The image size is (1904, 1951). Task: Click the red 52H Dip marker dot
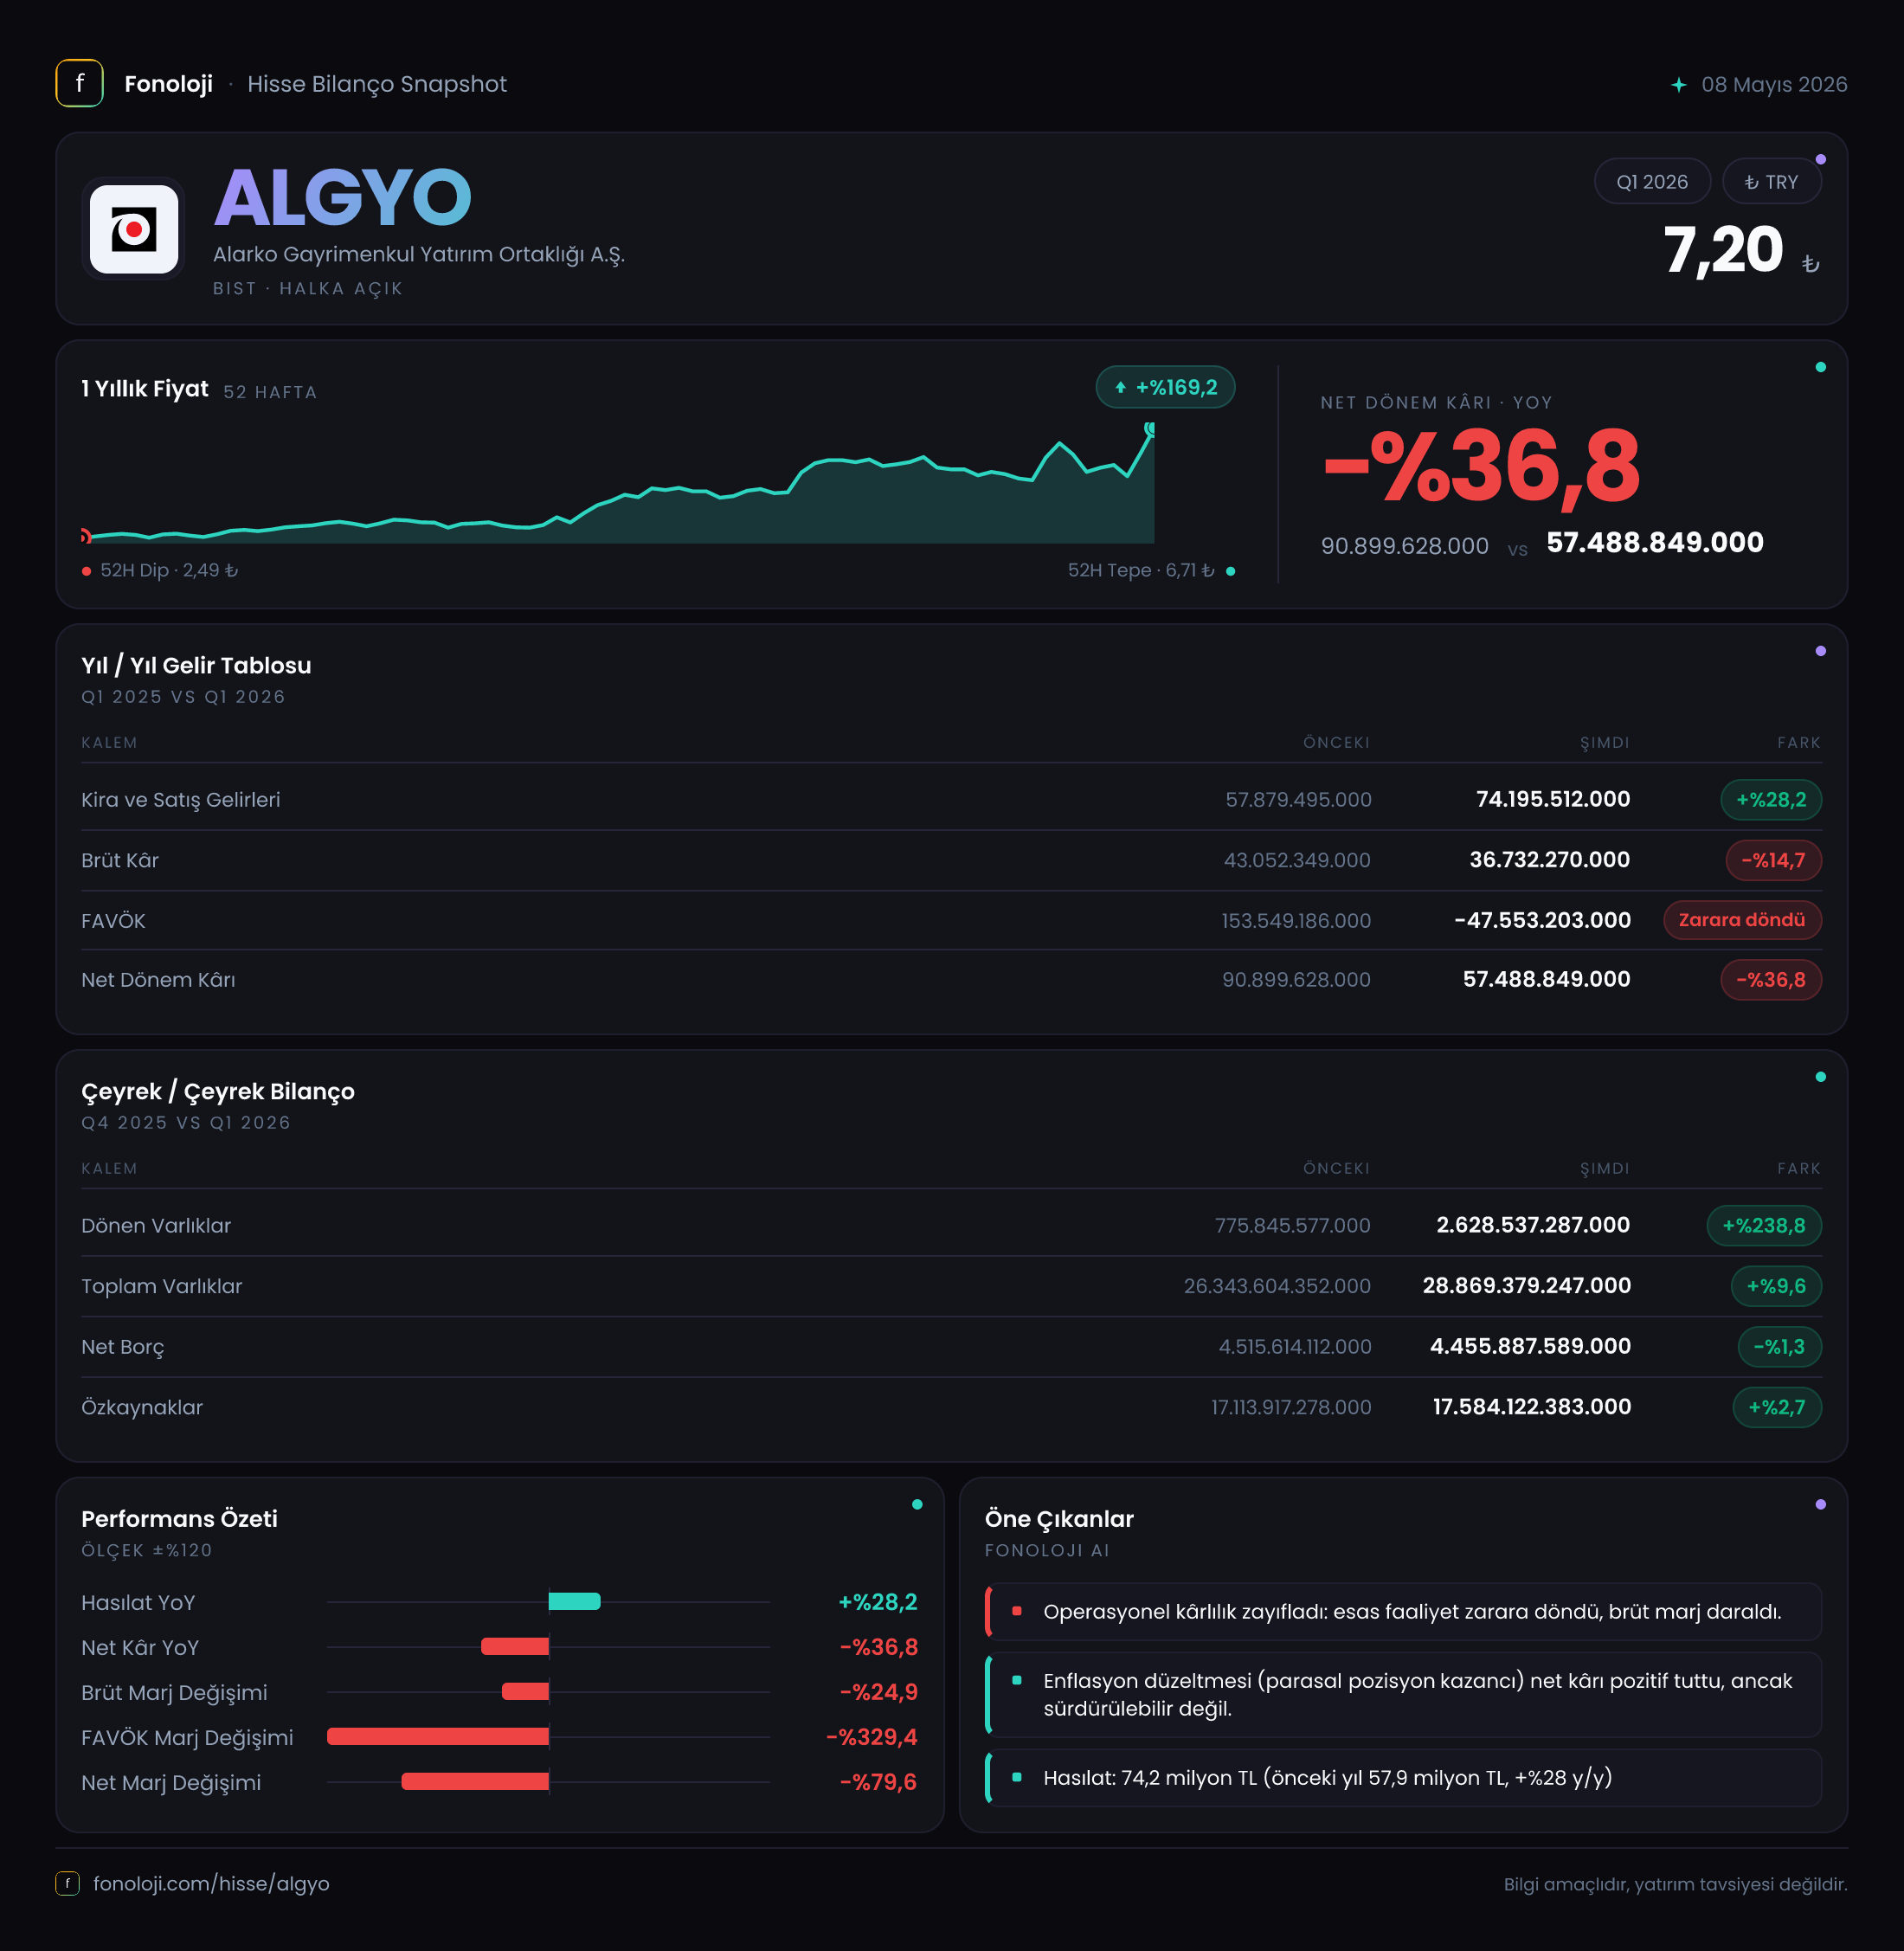[87, 571]
